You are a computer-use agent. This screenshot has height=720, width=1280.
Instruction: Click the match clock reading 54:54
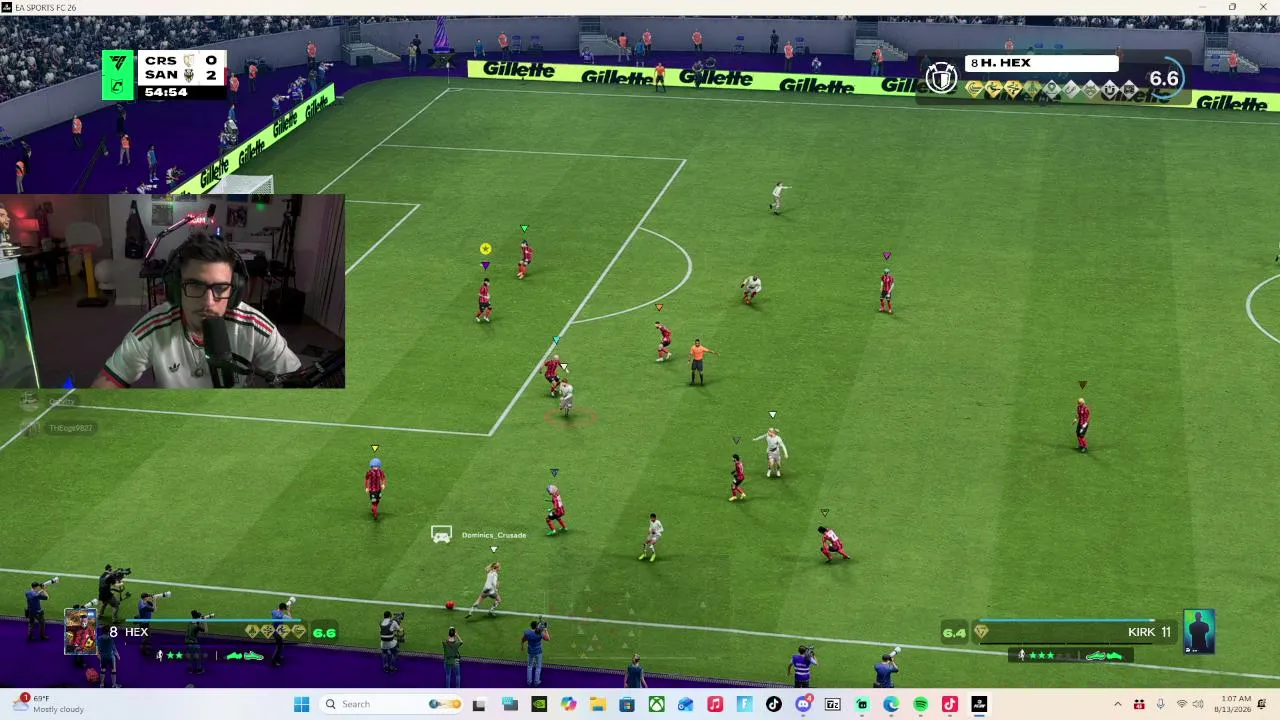(165, 92)
